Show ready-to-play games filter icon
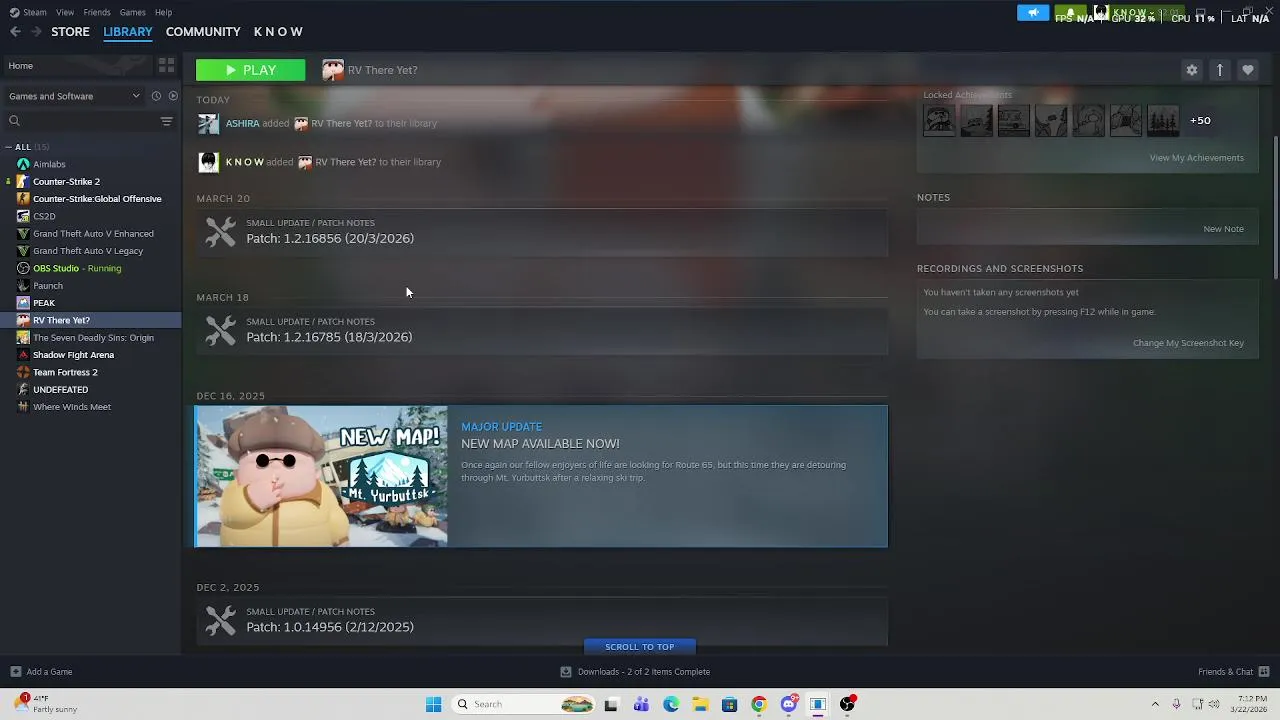Viewport: 1280px width, 720px height. (173, 96)
